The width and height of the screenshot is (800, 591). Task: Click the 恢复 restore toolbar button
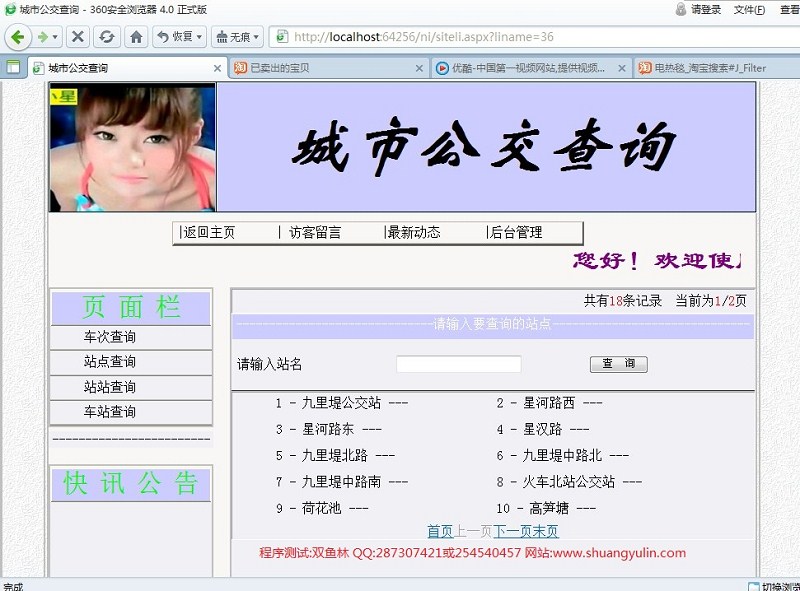tap(179, 37)
